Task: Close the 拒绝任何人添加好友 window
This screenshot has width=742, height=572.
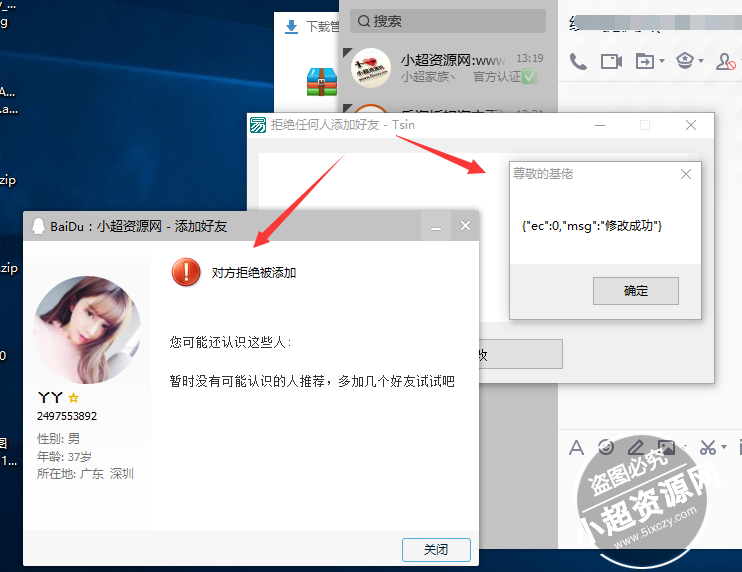Action: point(691,125)
